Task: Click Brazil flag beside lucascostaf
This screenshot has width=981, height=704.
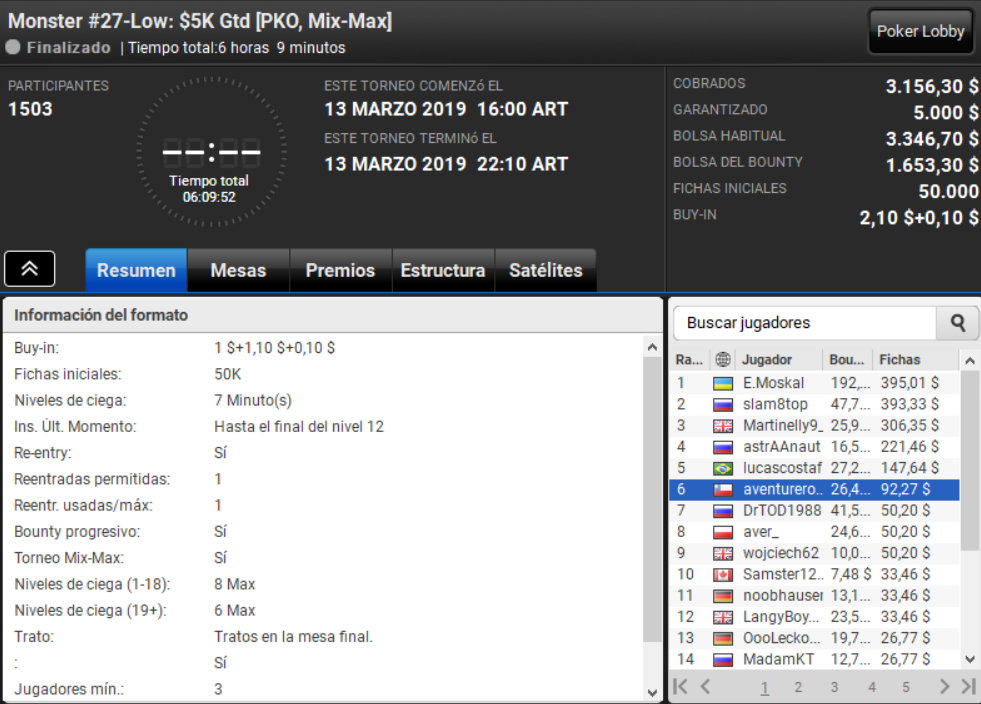Action: point(723,468)
